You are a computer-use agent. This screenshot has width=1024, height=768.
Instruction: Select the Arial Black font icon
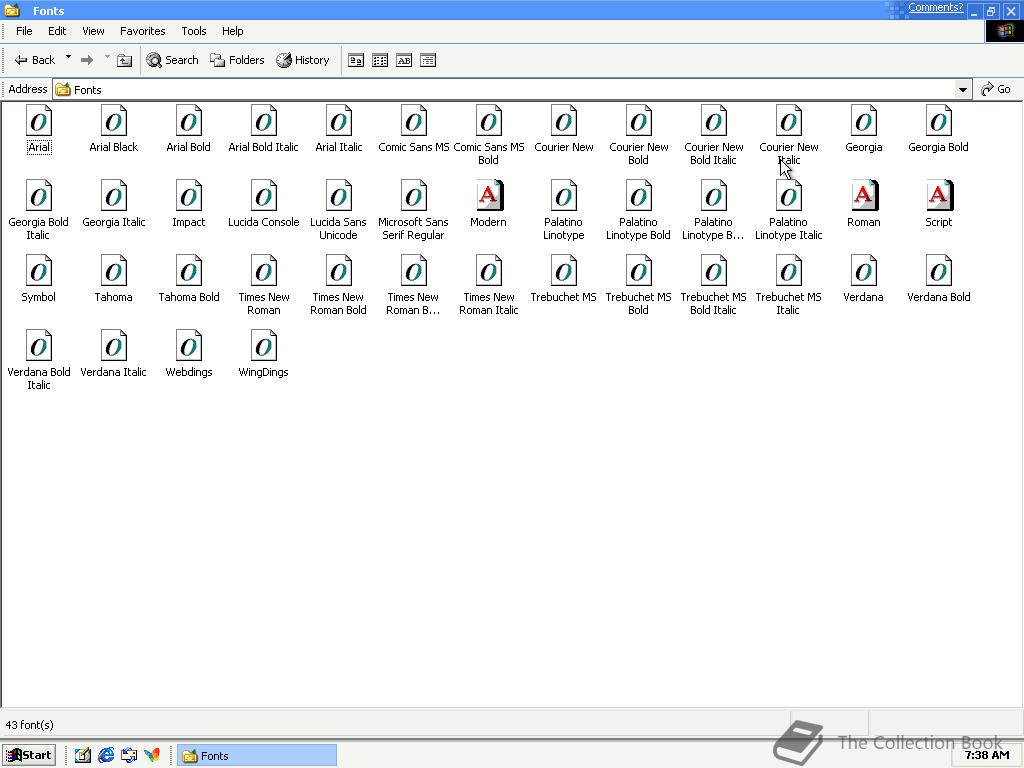point(114,121)
